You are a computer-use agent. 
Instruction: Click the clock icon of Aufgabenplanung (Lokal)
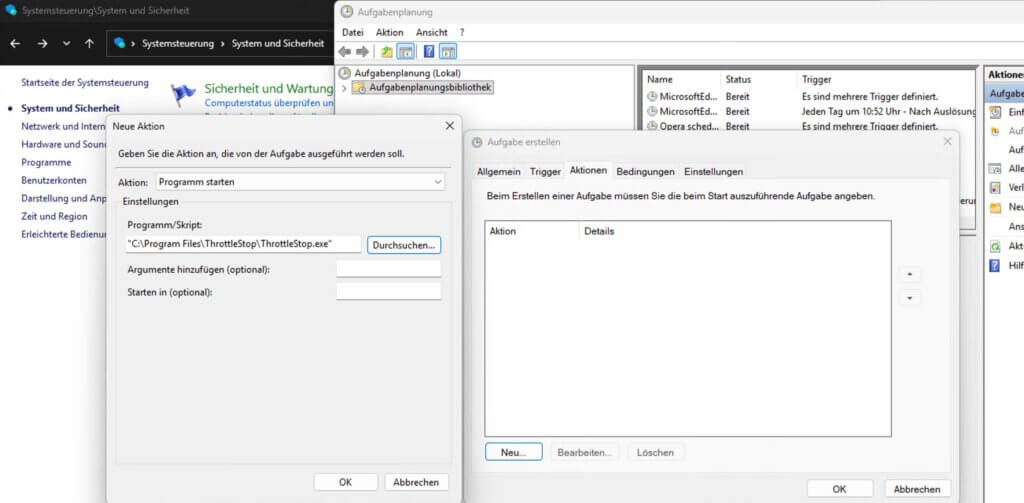345,73
